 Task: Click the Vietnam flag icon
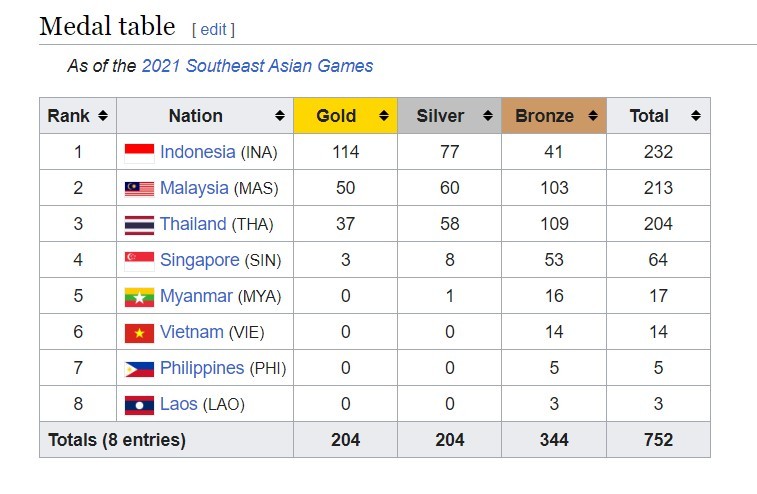(140, 333)
